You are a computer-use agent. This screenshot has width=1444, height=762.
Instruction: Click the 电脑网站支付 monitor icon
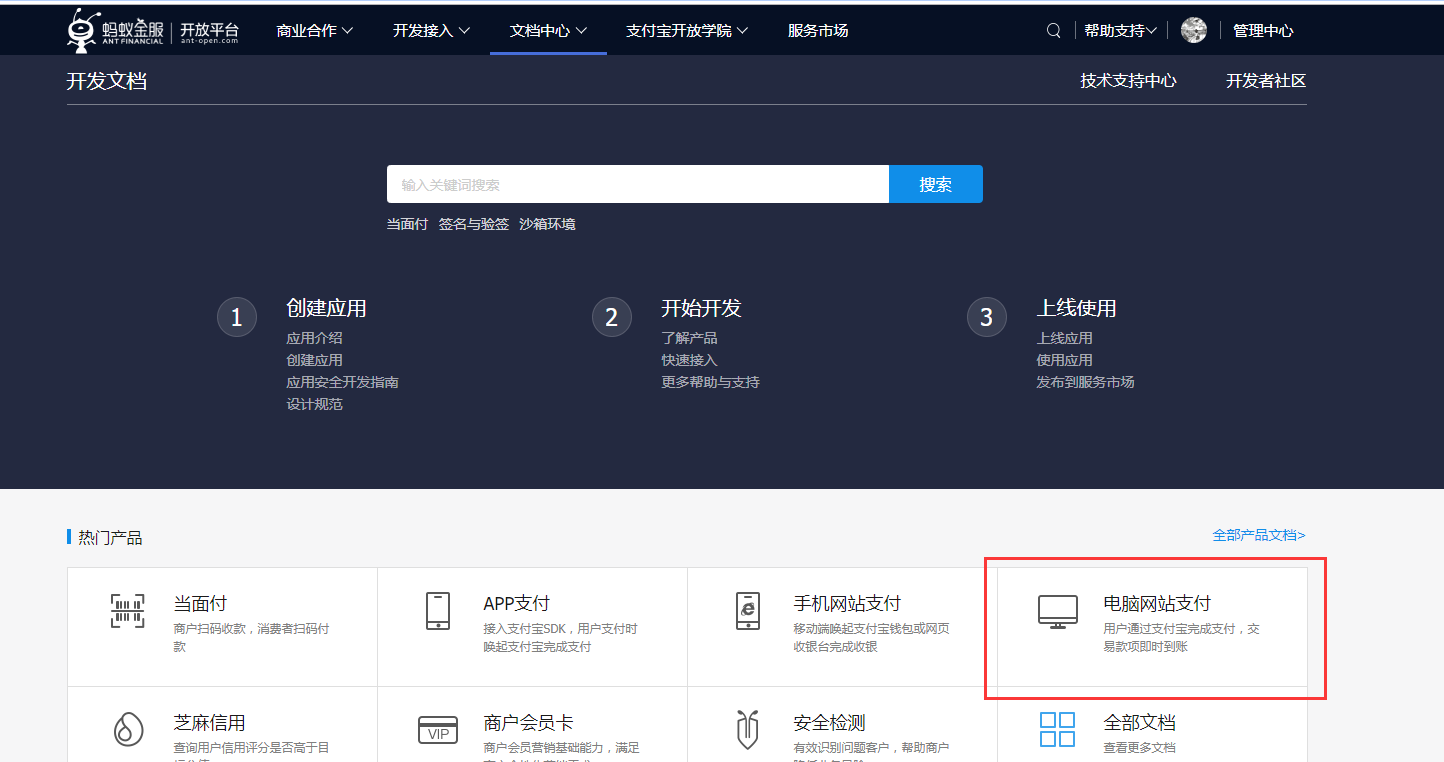(1057, 611)
